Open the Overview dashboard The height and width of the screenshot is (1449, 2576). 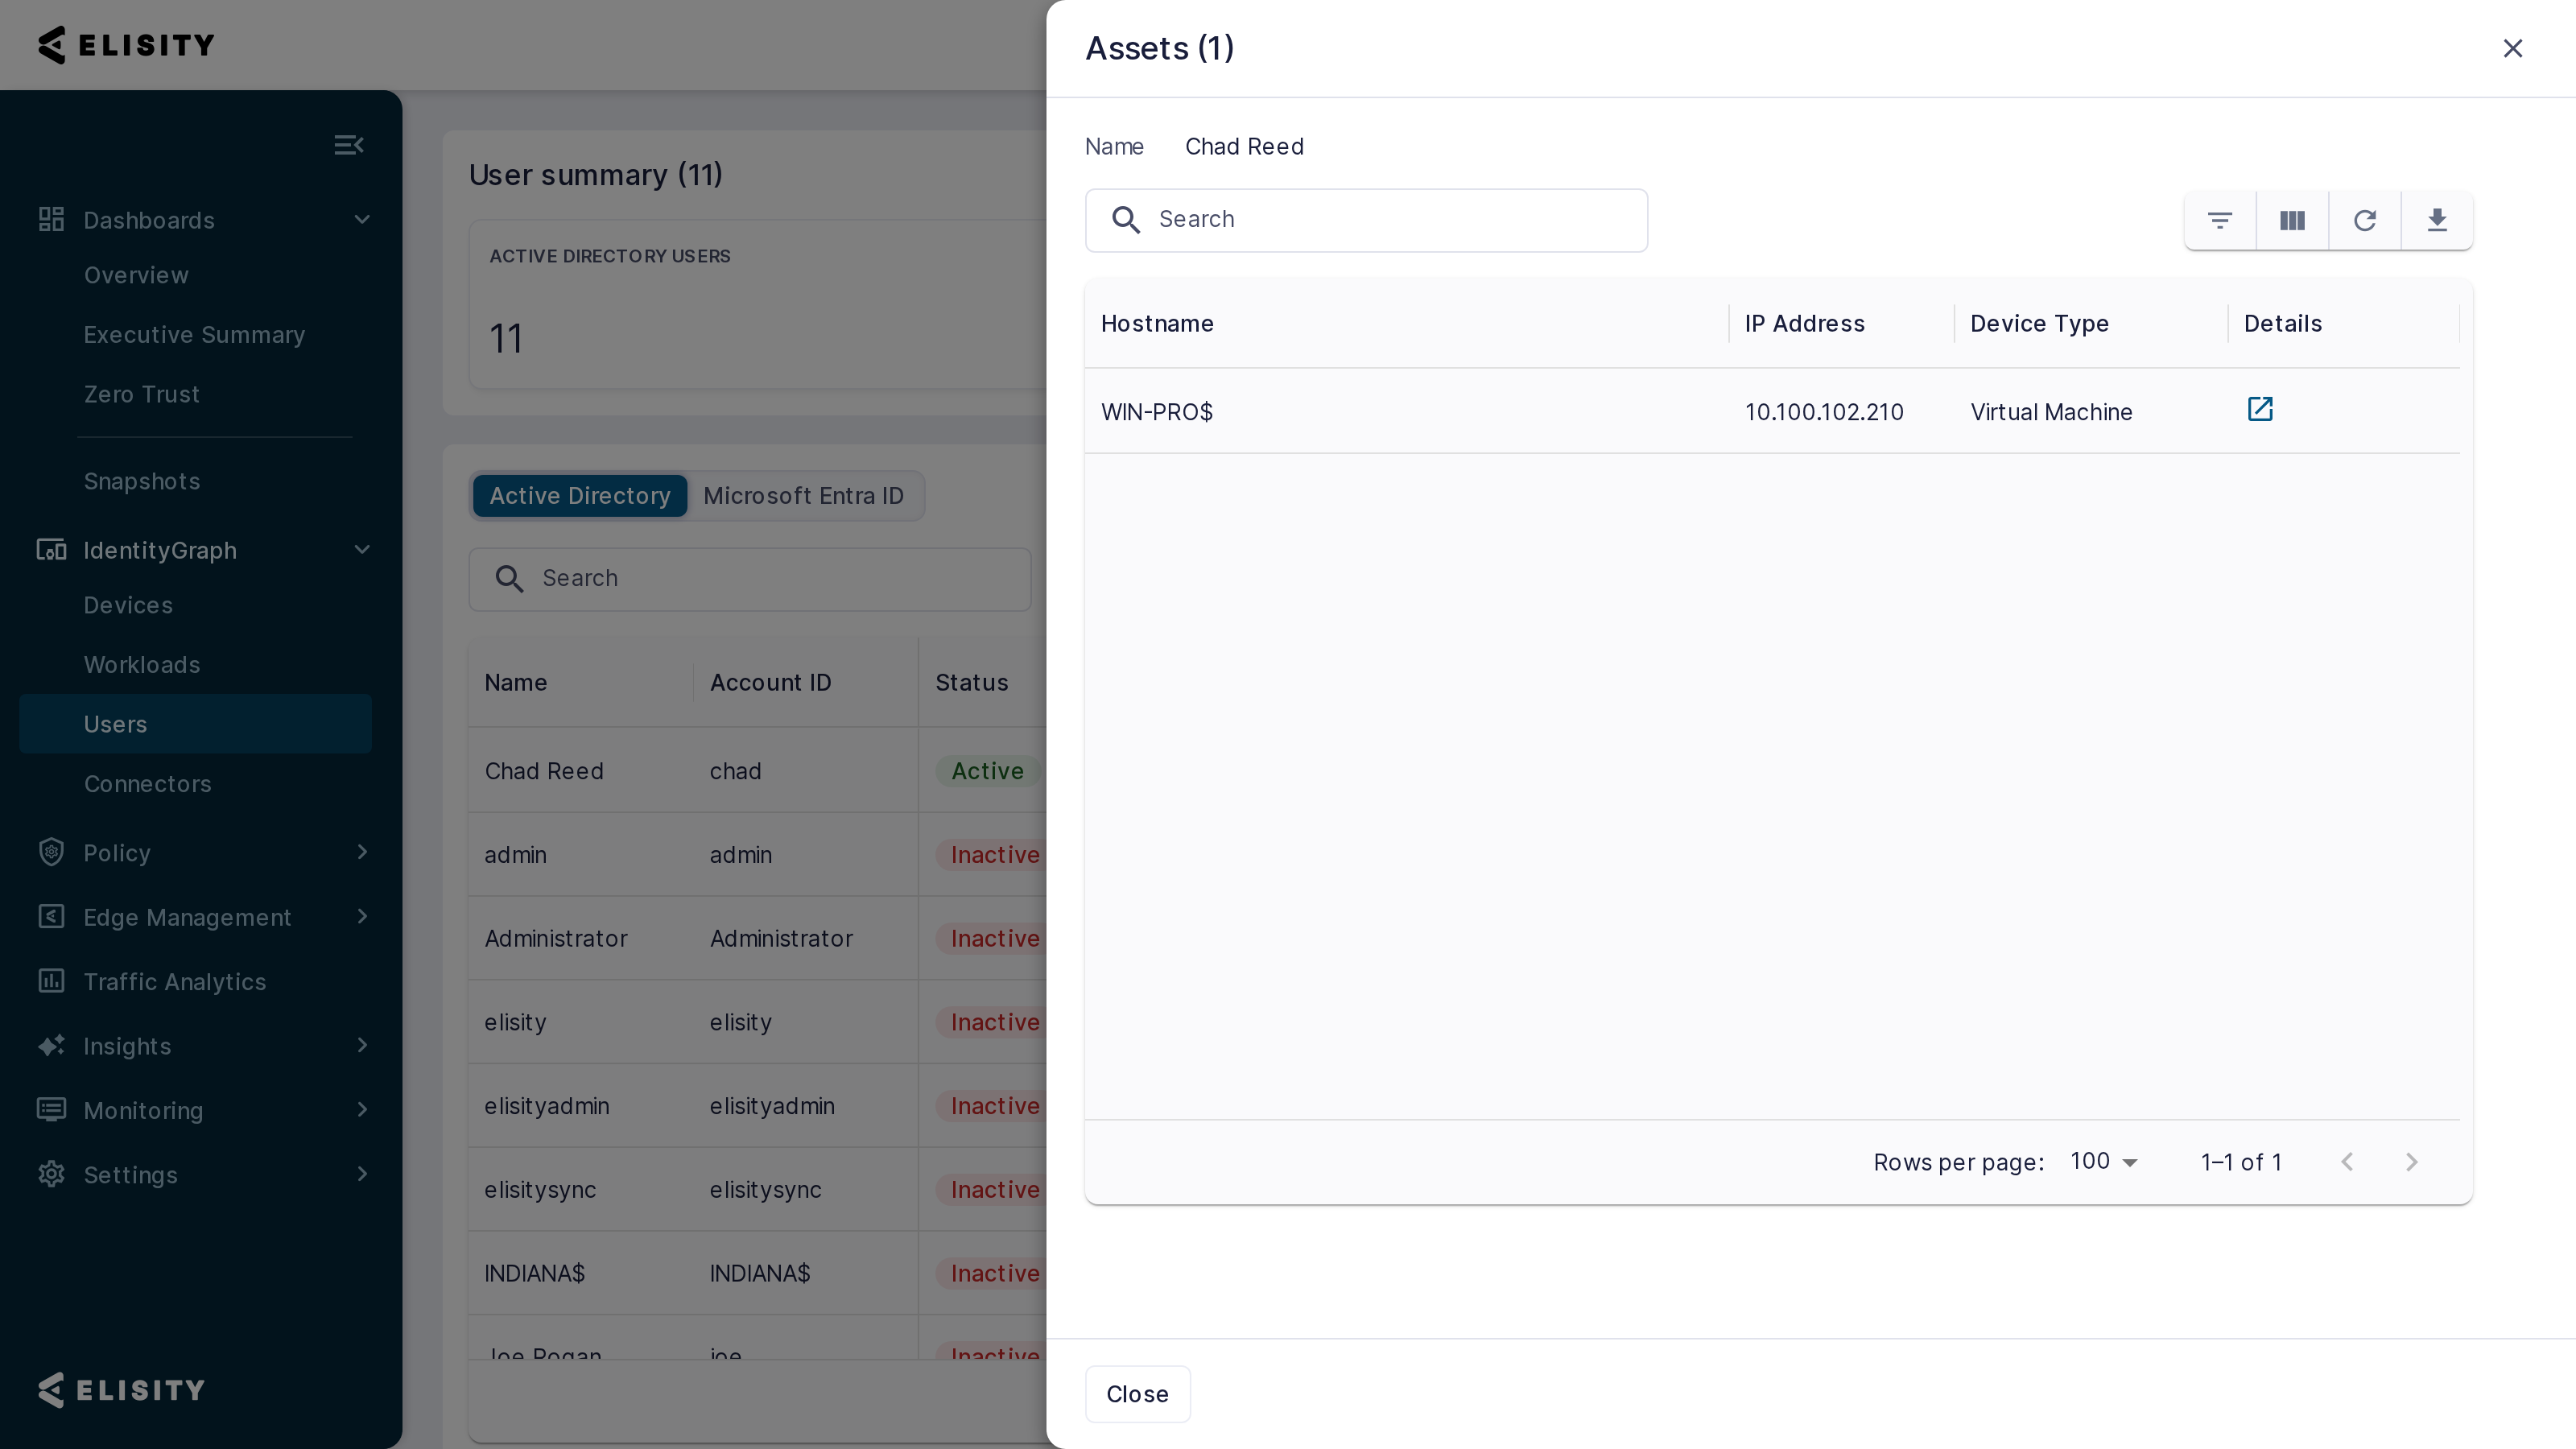[x=136, y=275]
